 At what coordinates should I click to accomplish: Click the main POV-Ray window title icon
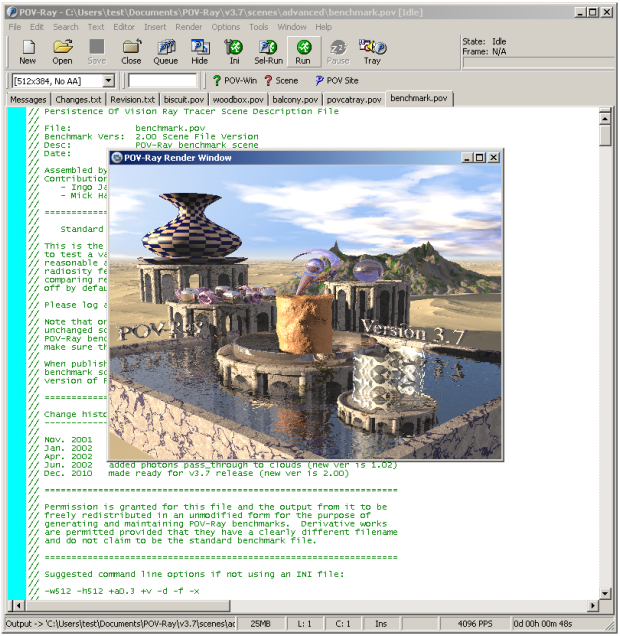[x=12, y=12]
